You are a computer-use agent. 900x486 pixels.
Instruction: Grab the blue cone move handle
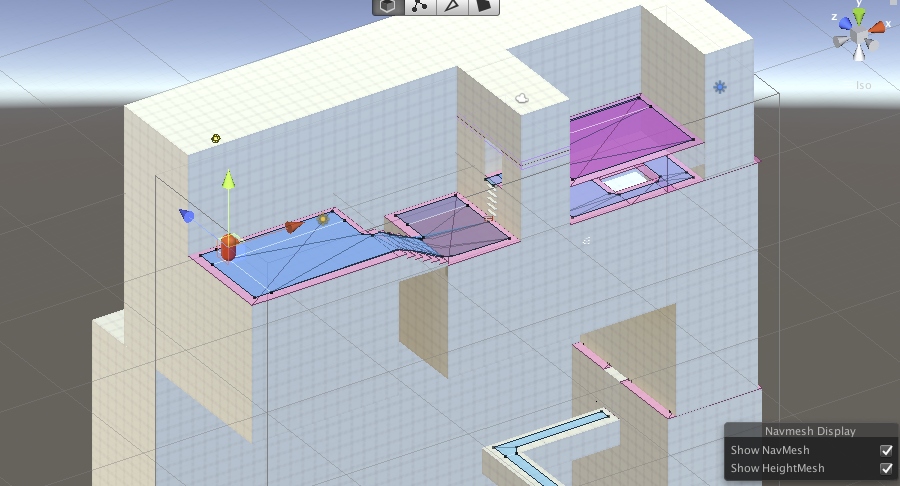coord(187,216)
